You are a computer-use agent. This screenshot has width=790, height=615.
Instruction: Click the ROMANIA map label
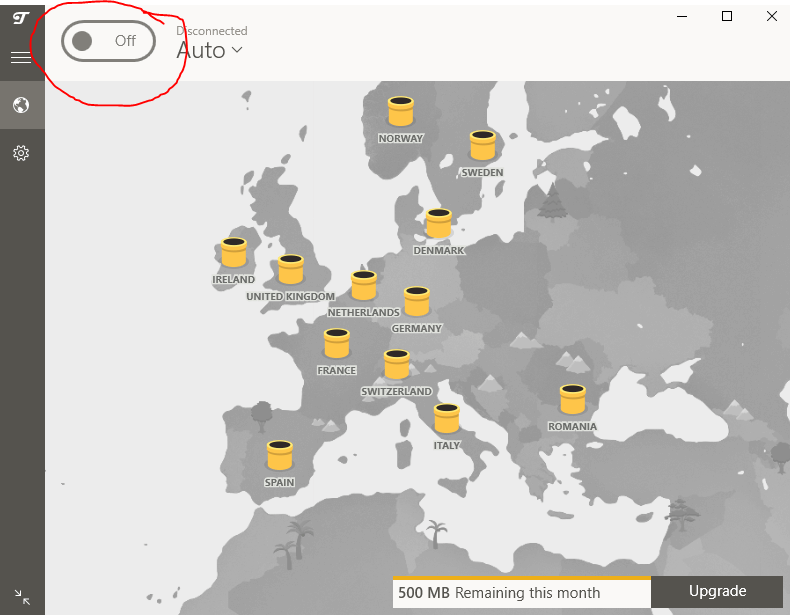click(572, 427)
